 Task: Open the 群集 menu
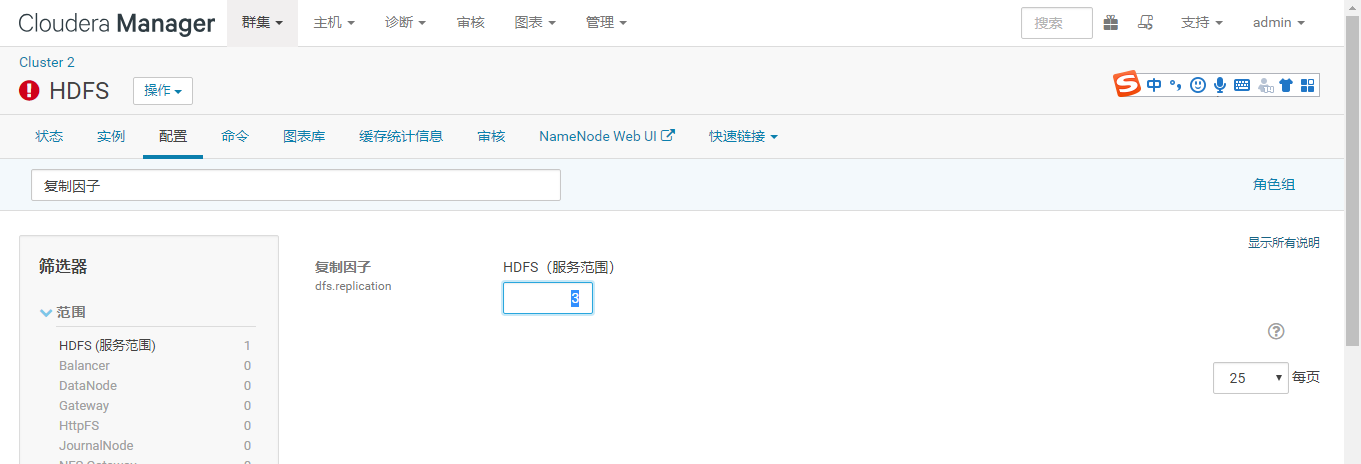[262, 22]
